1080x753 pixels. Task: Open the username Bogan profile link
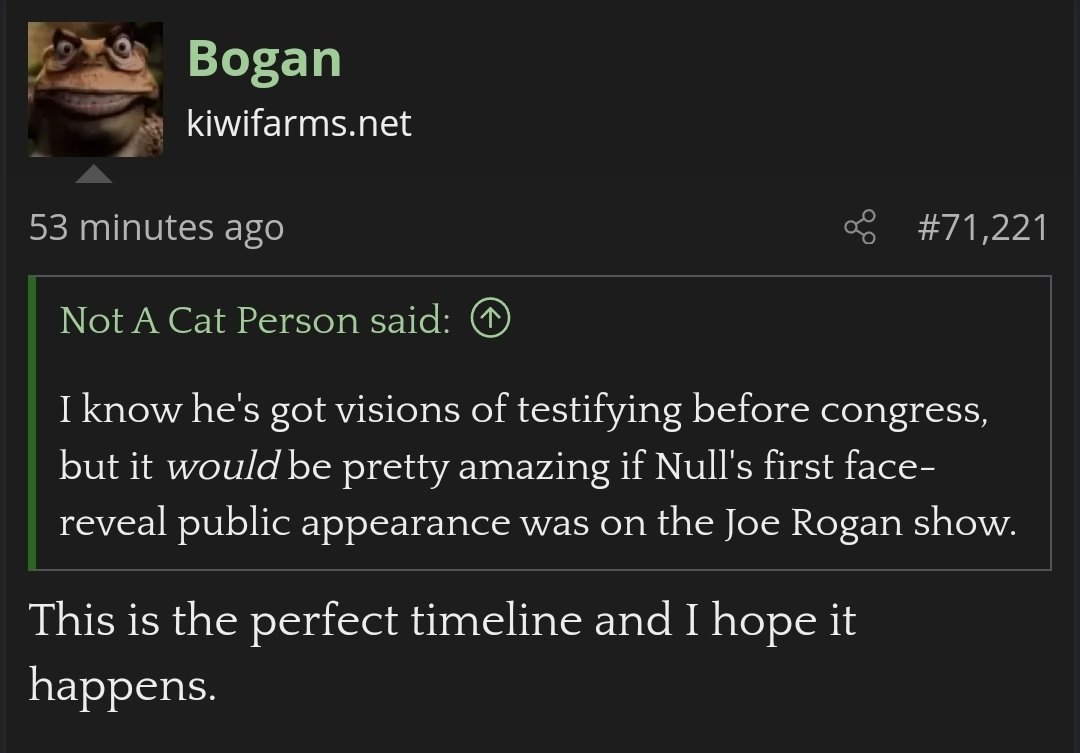[x=264, y=59]
